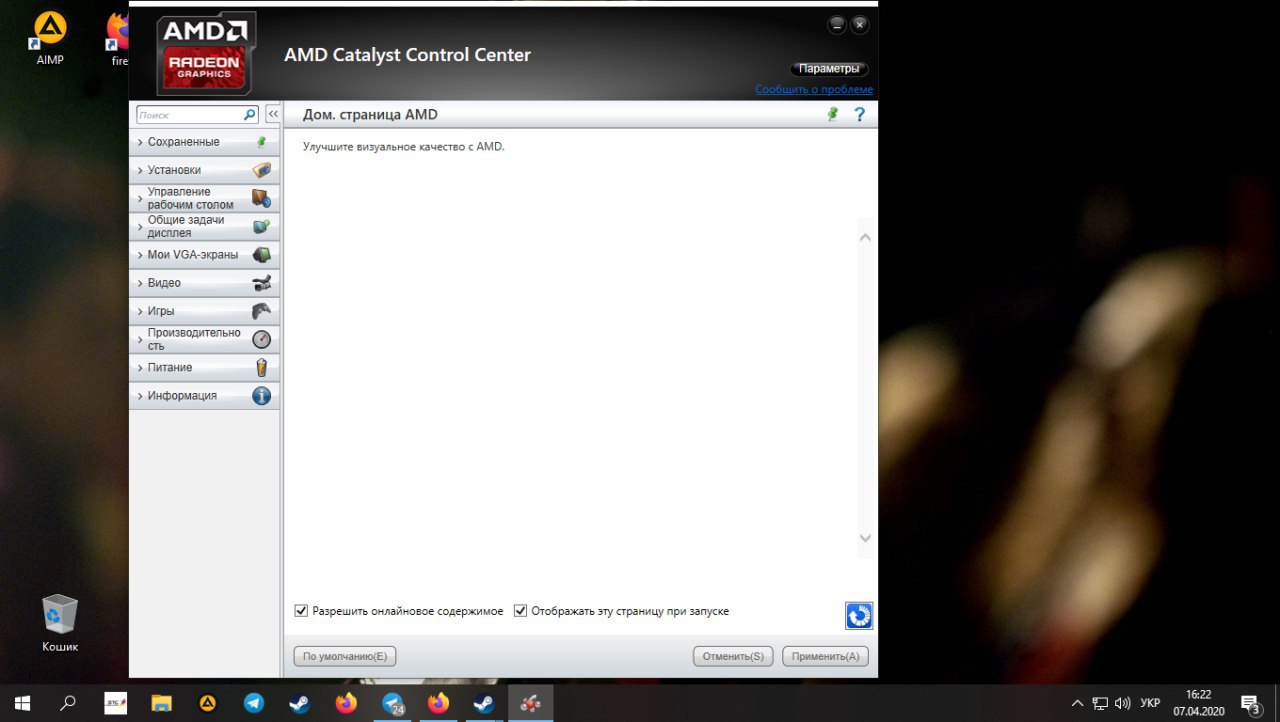Open the notification center icon

tap(1250, 704)
